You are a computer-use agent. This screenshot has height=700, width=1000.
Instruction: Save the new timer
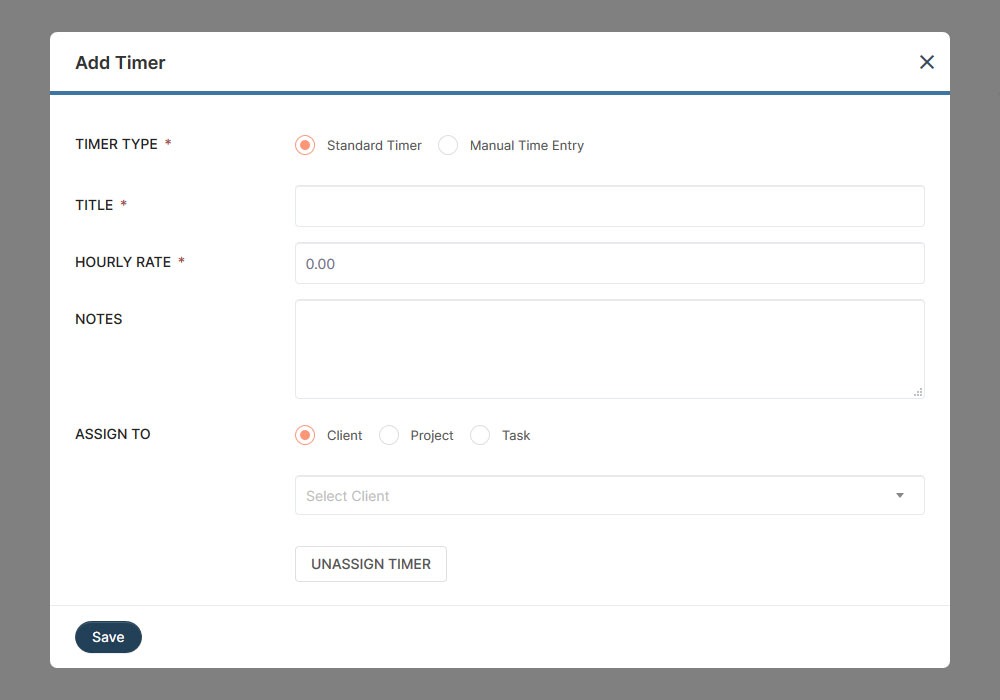(x=108, y=637)
